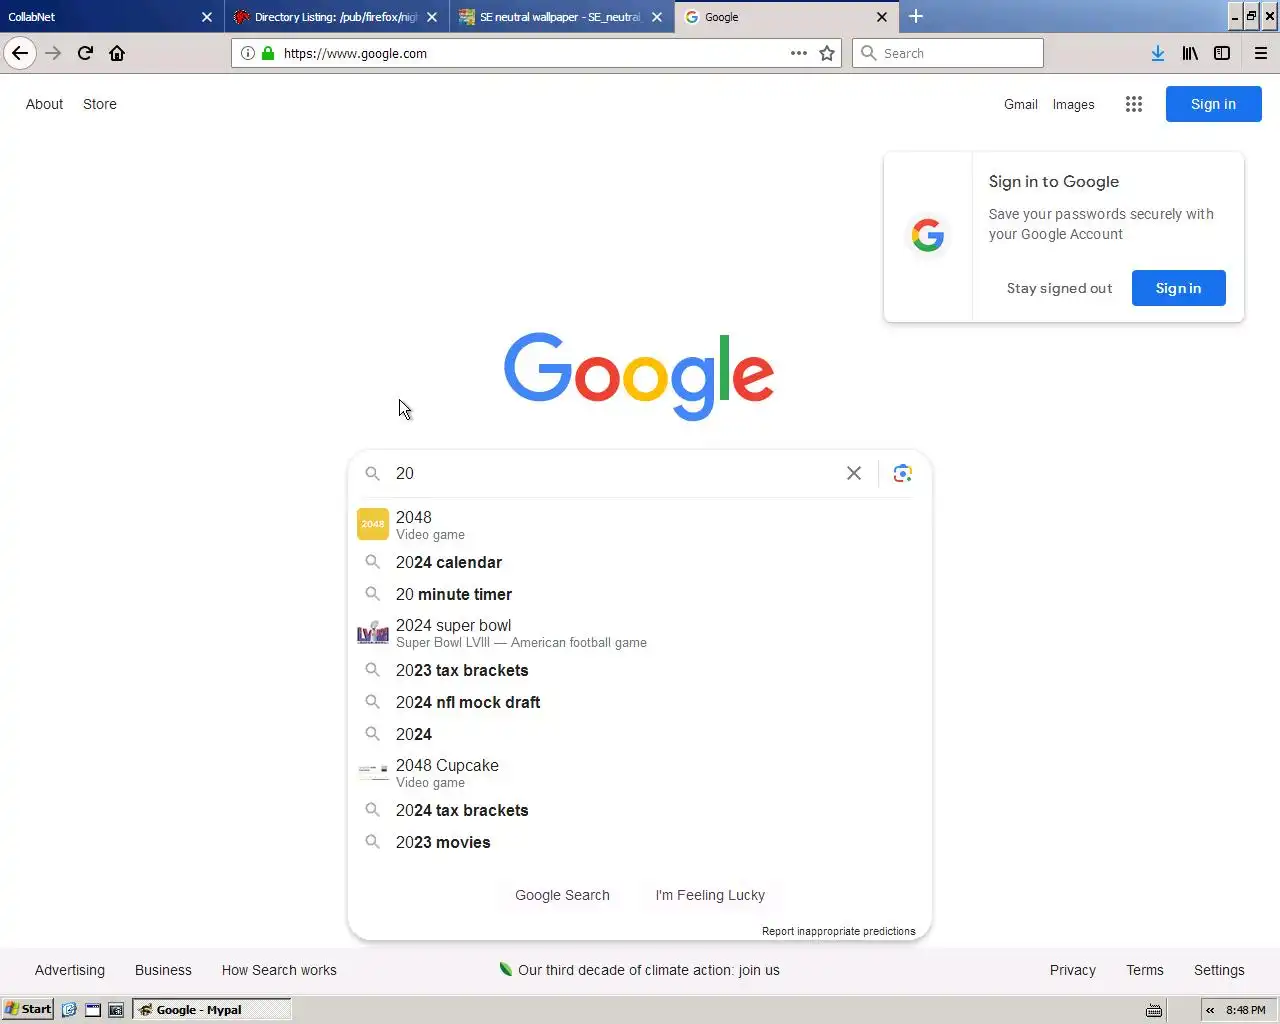Screen dimensions: 1280x1024
Task: Show site information in address bar
Action: click(247, 53)
